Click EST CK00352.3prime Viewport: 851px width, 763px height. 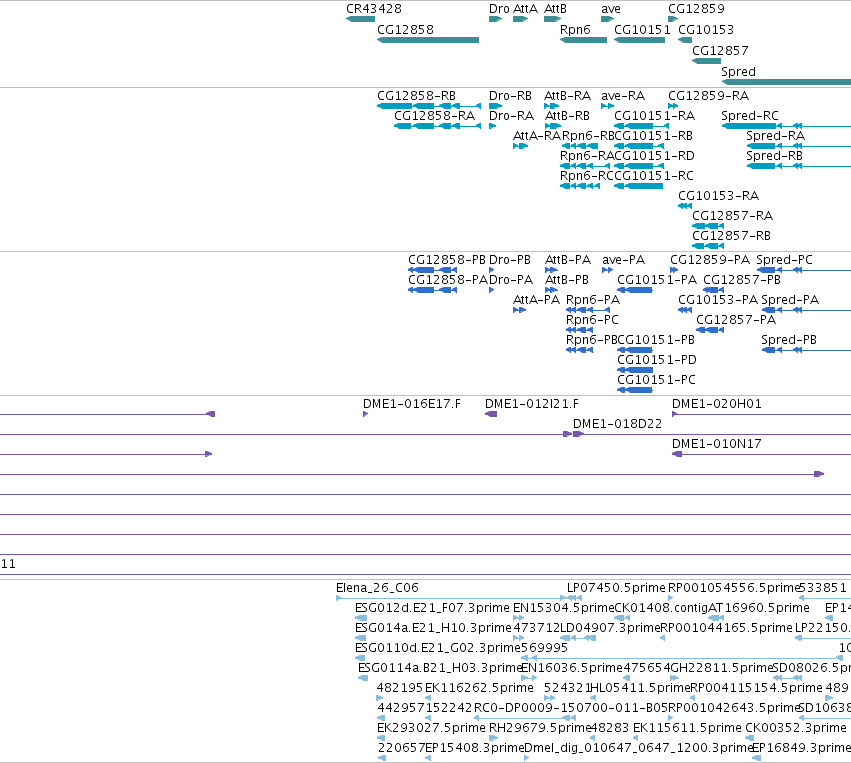750,738
